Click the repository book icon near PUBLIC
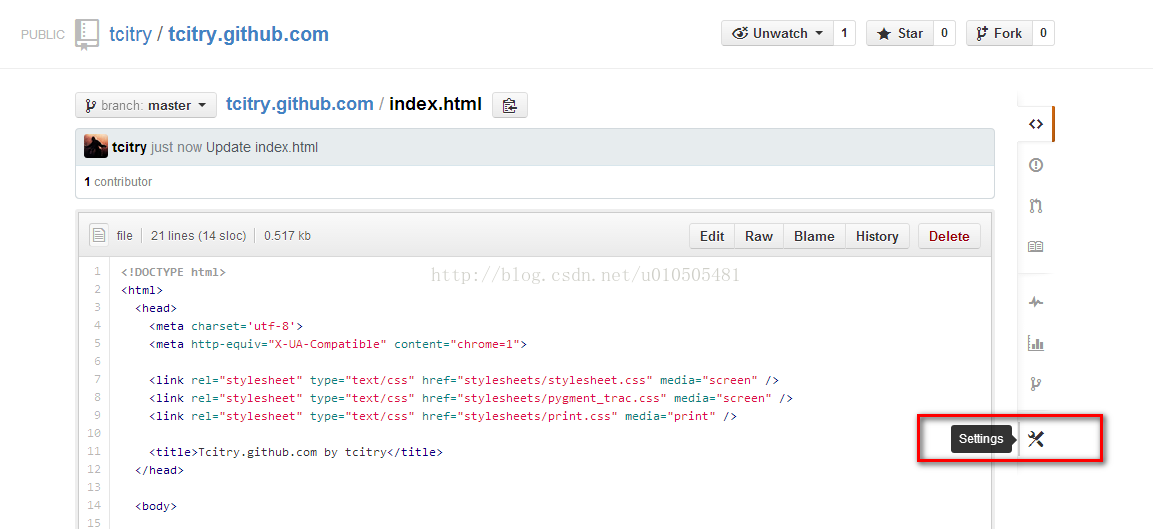Image resolution: width=1153 pixels, height=529 pixels. click(87, 34)
